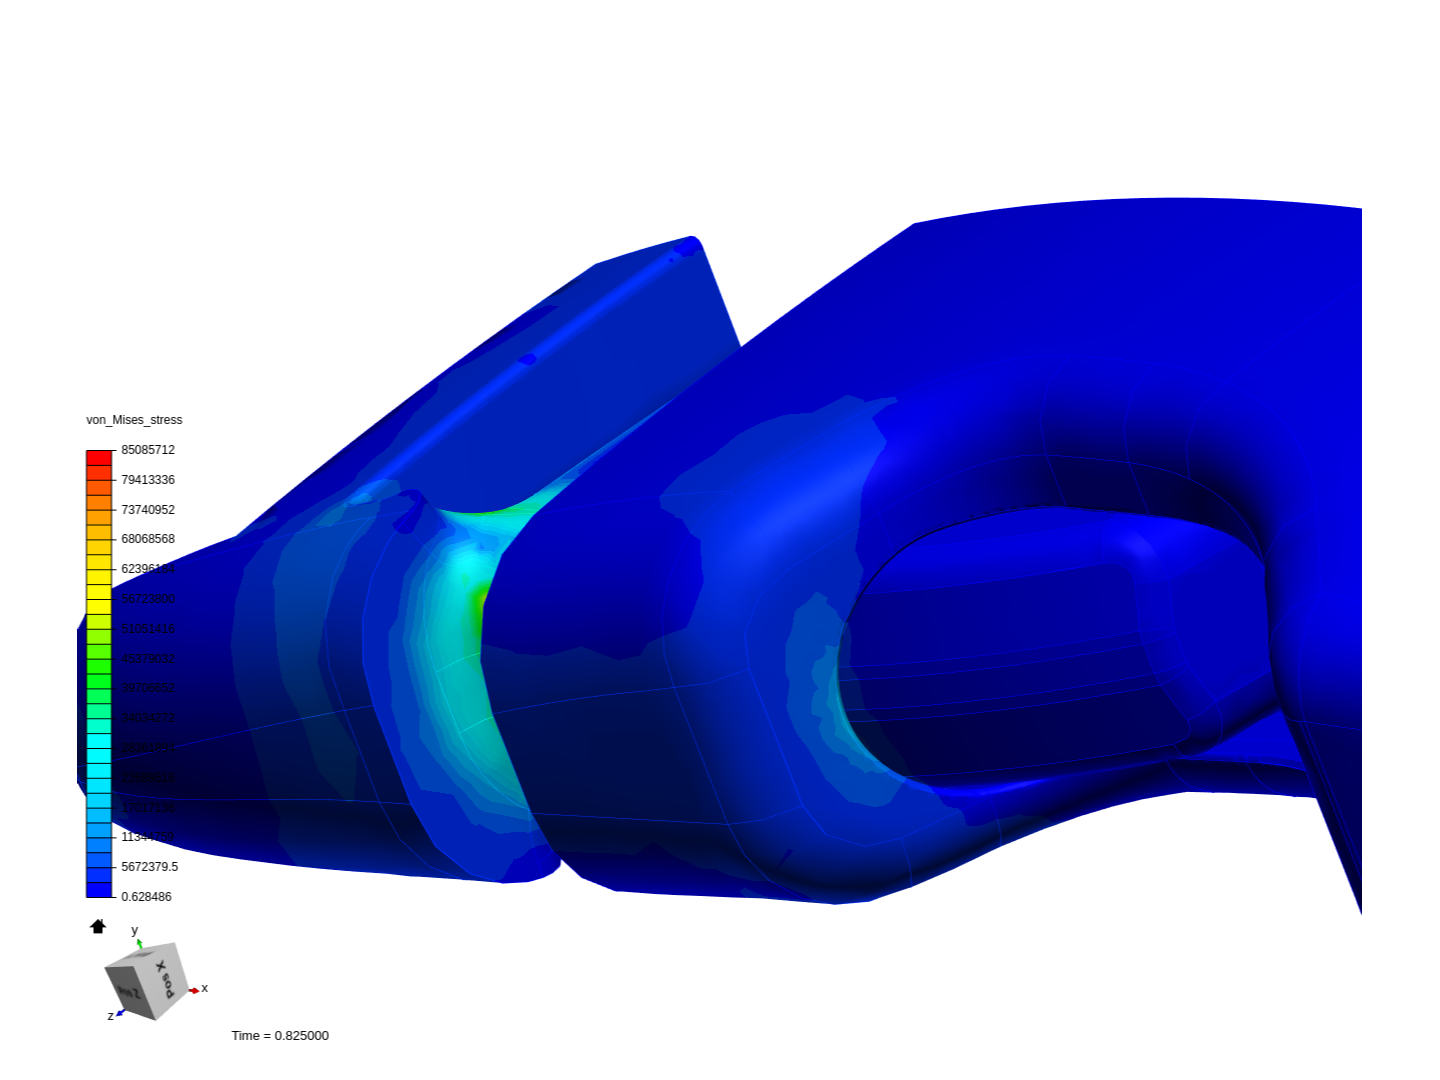Click the legend value 73740952
The image size is (1440, 1080).
[x=148, y=510]
